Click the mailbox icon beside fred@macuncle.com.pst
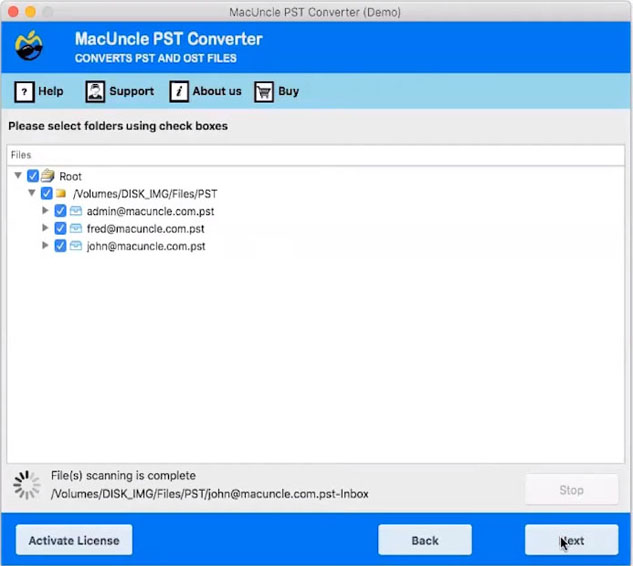633x566 pixels. click(x=75, y=228)
